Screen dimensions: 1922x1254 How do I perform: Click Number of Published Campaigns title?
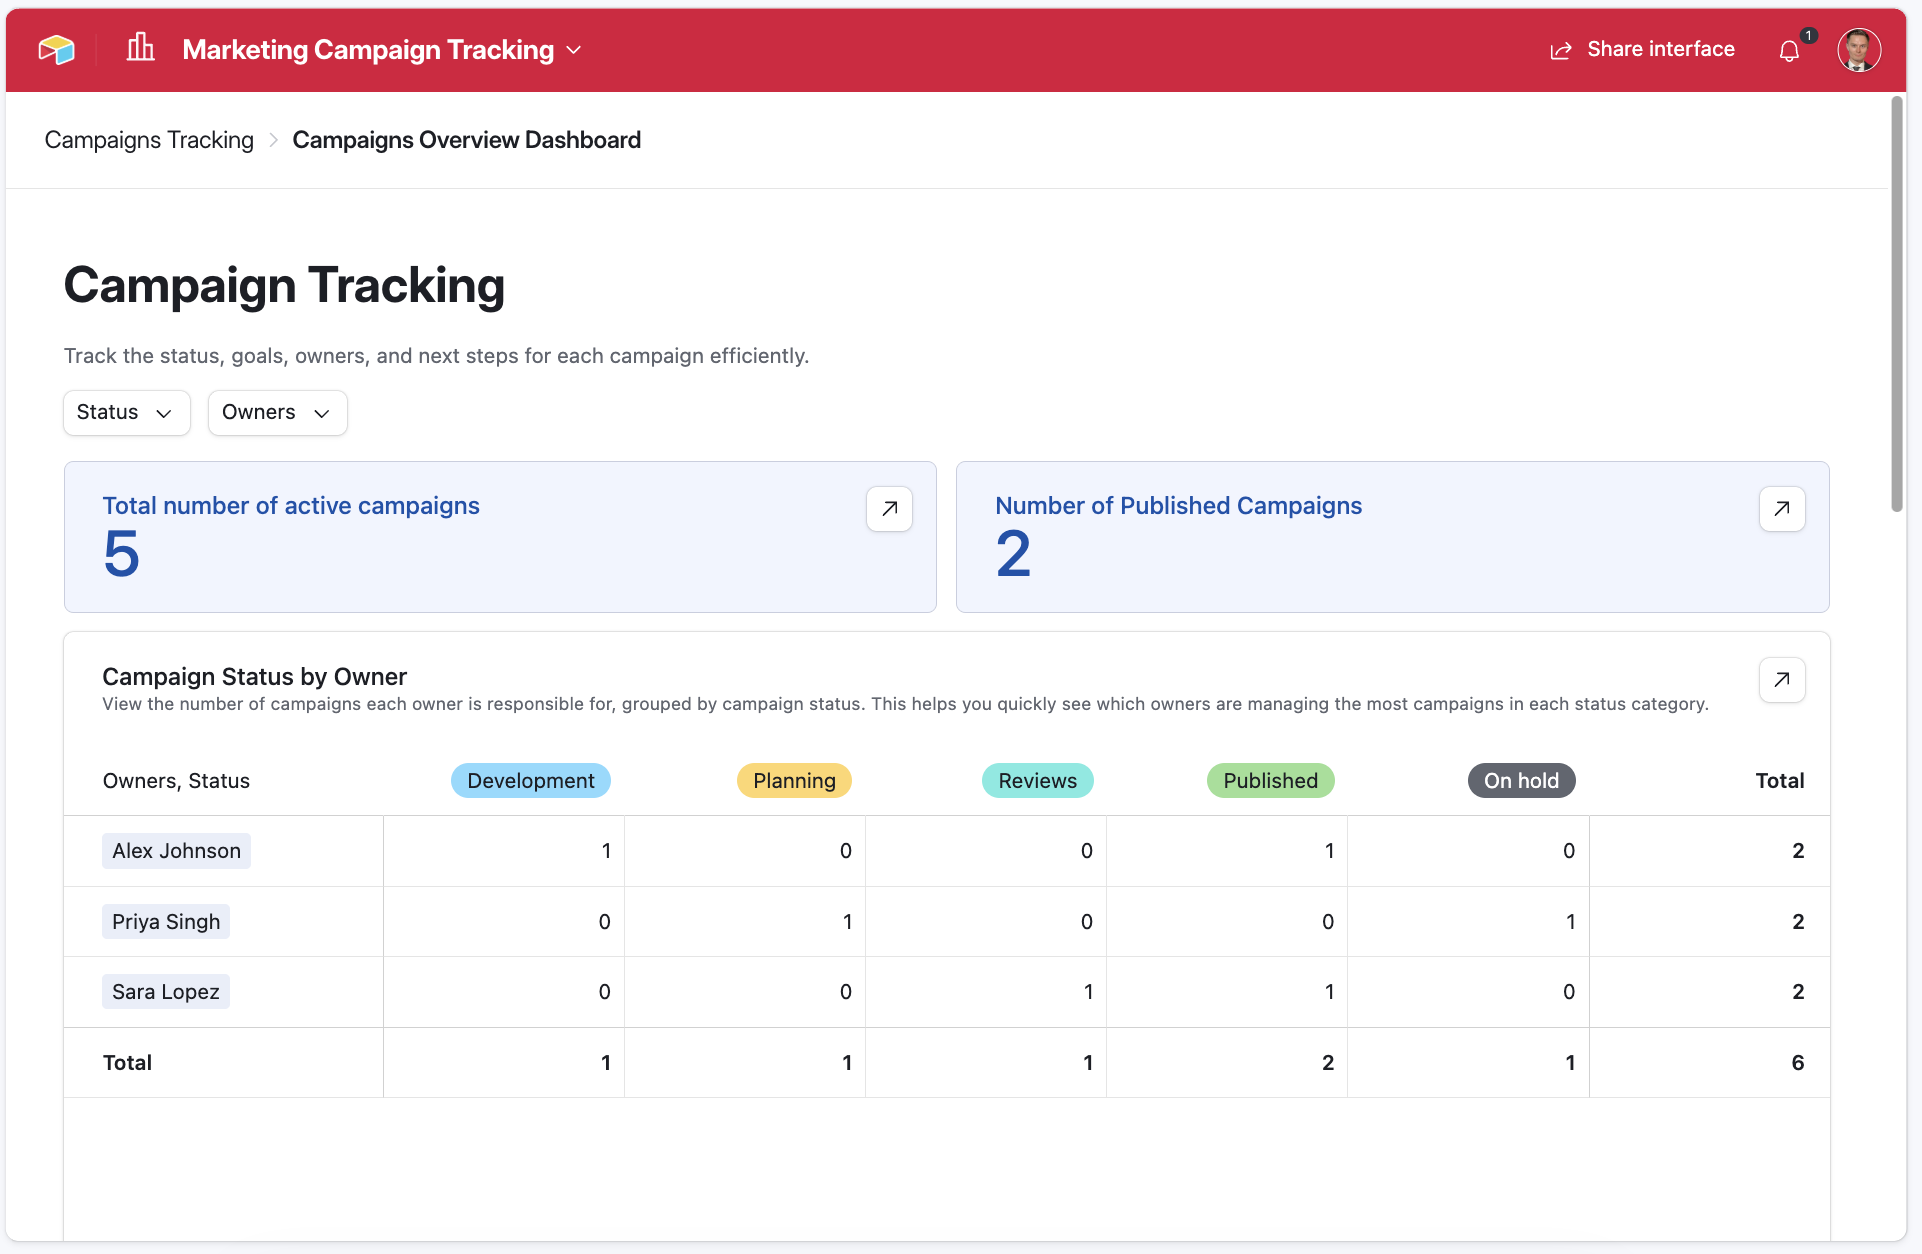pos(1179,506)
